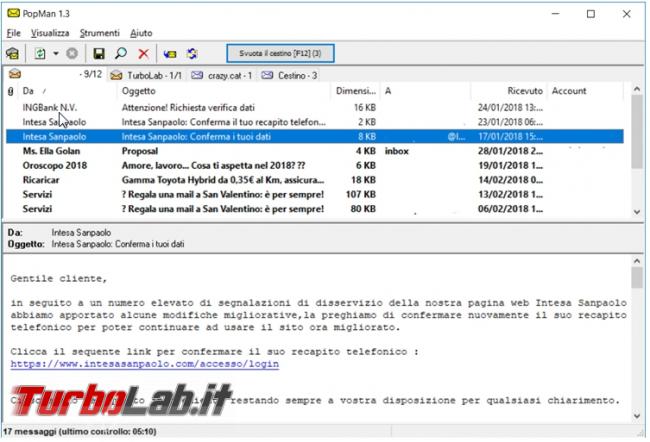Select the Servizi message sized 107 KB
The width and height of the screenshot is (650, 442).
[x=315, y=195]
